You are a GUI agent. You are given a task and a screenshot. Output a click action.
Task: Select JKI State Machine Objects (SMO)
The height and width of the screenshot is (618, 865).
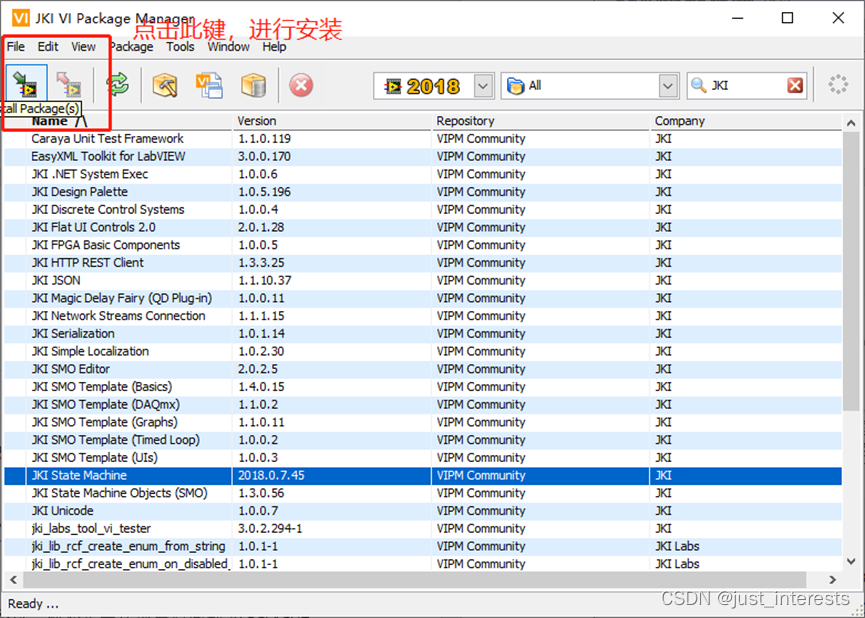click(423, 493)
